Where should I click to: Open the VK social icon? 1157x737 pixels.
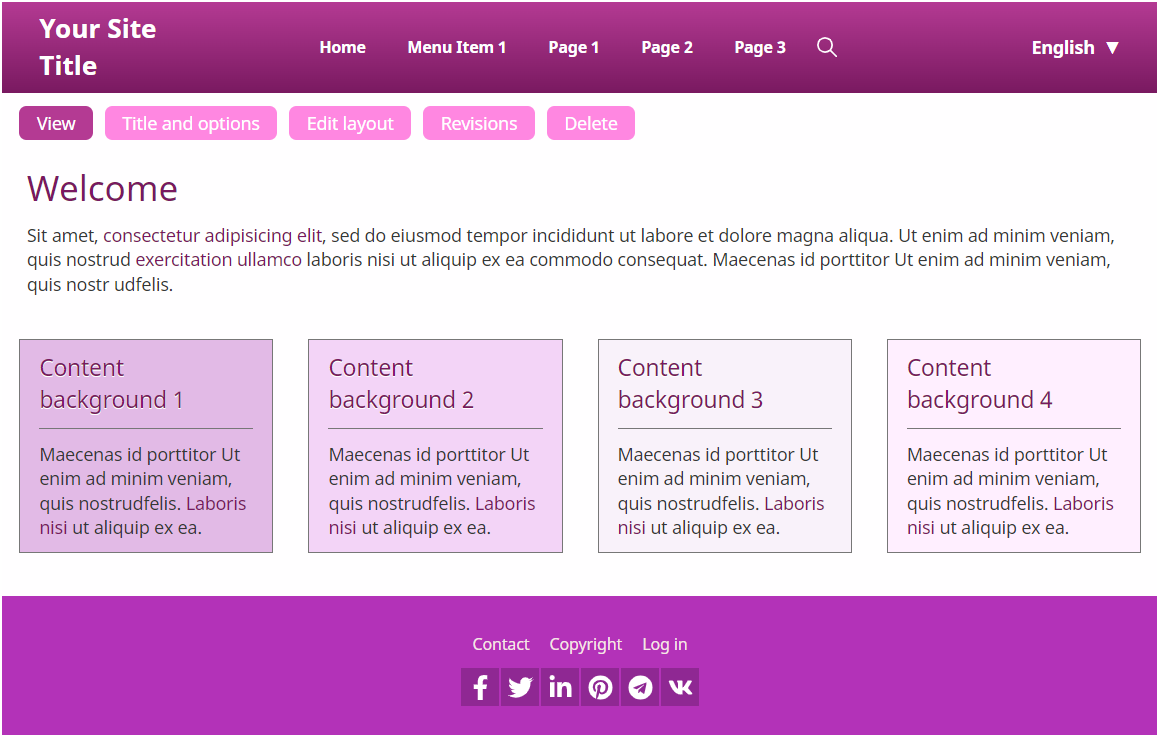coord(680,687)
